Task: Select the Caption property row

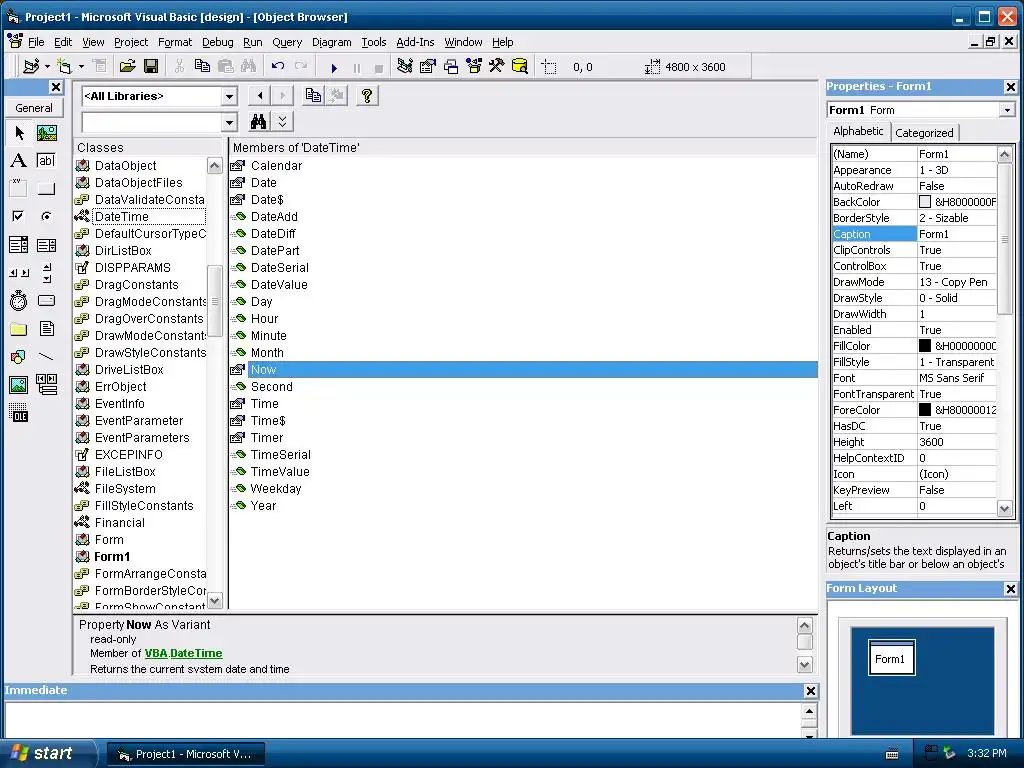Action: (914, 234)
